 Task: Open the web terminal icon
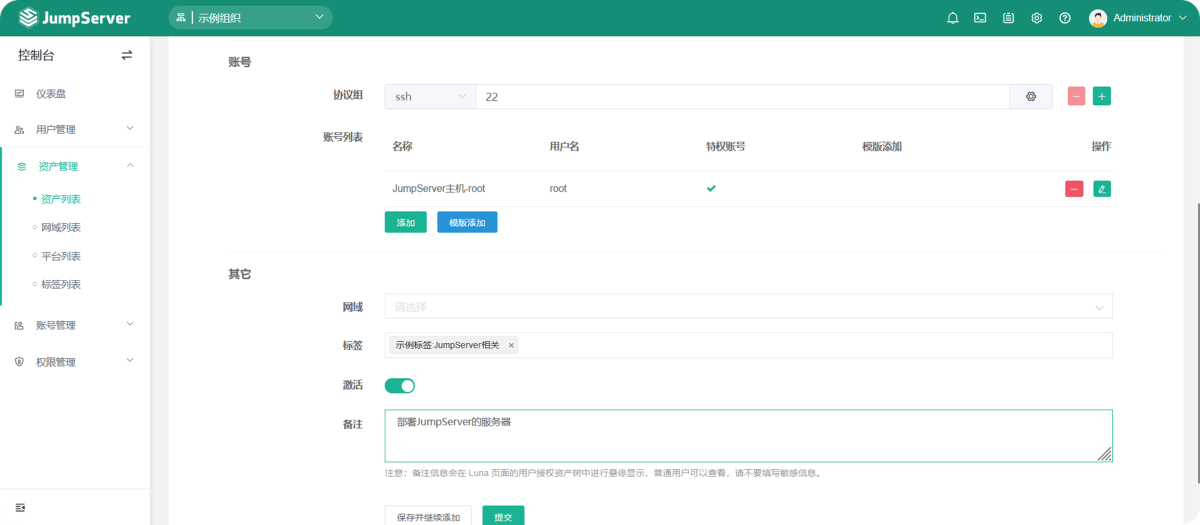[x=980, y=18]
